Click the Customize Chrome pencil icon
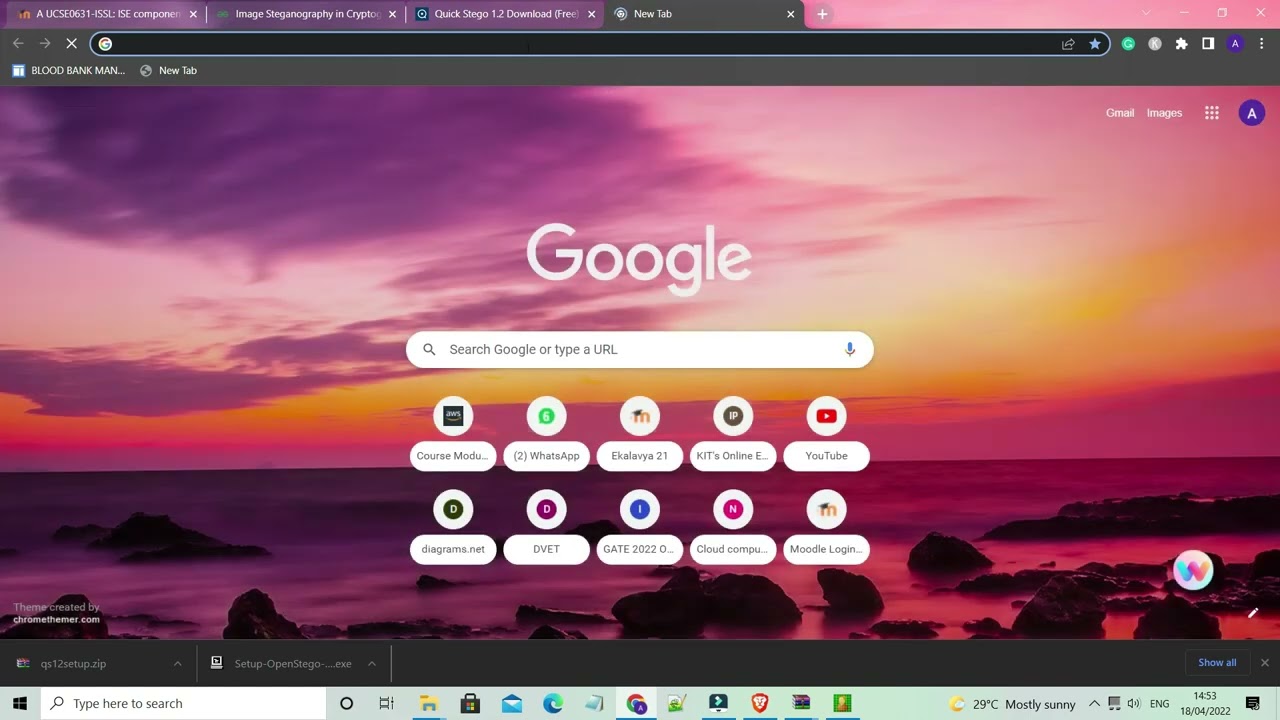The height and width of the screenshot is (720, 1280). tap(1252, 613)
